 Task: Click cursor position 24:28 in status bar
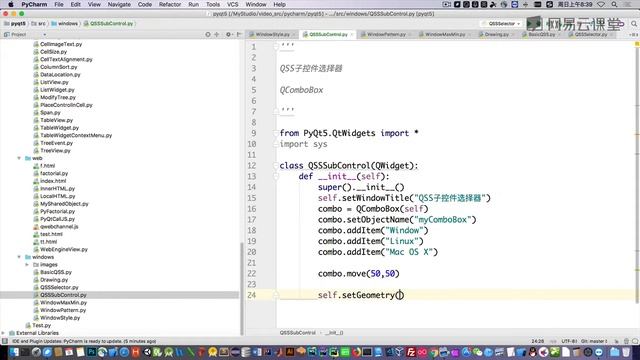point(538,341)
